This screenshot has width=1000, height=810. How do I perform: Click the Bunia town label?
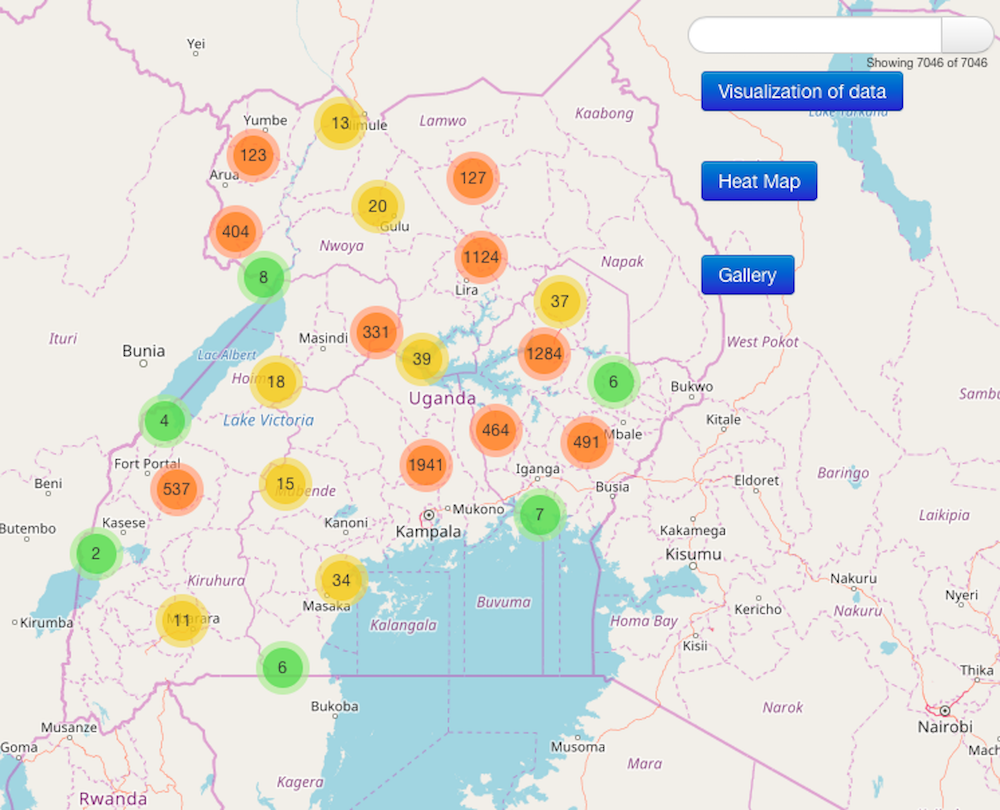[x=143, y=351]
